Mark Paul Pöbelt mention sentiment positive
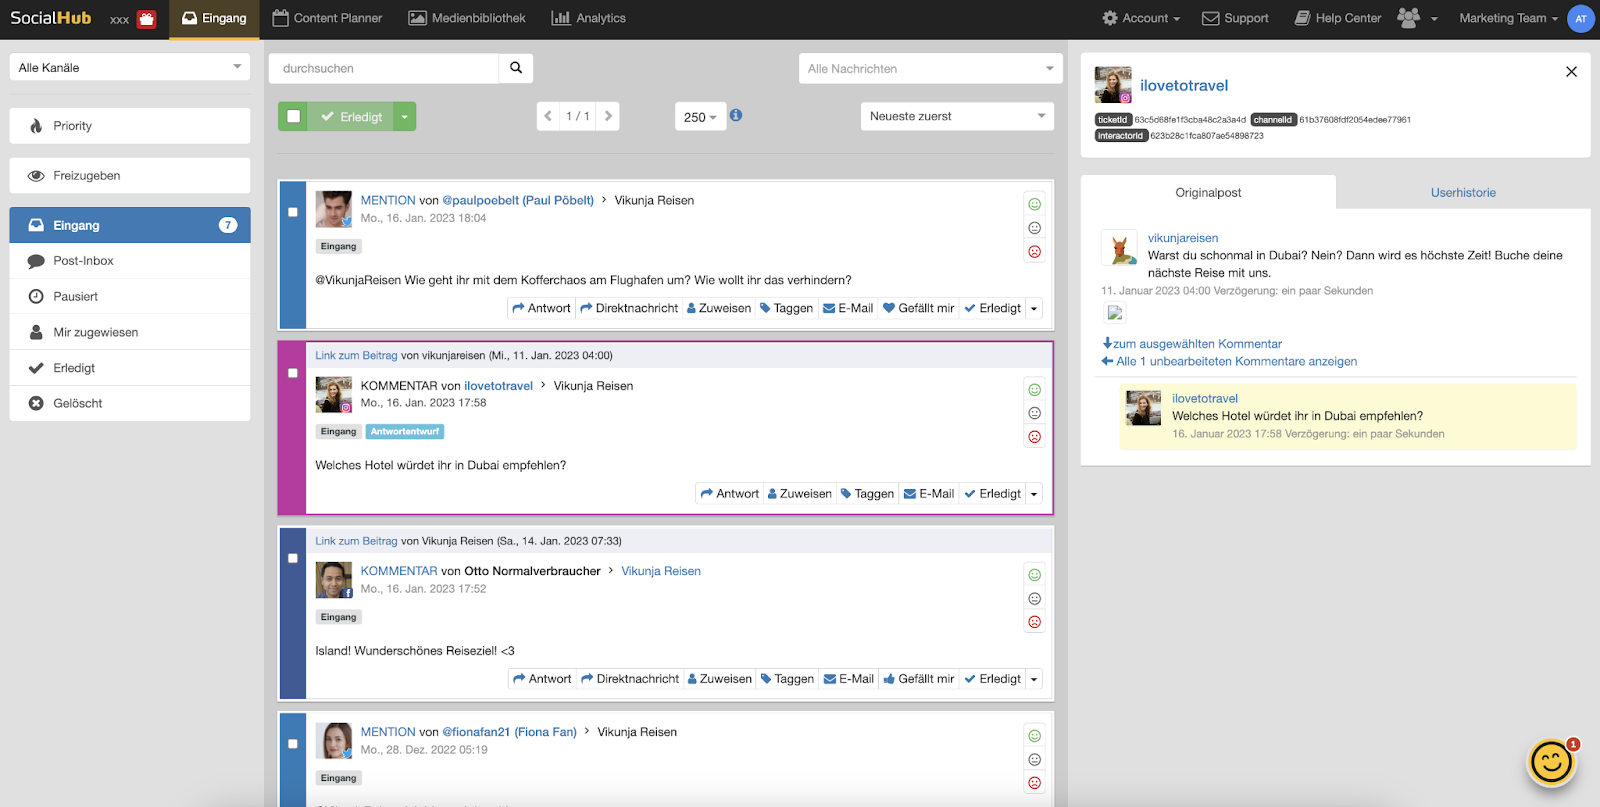Image resolution: width=1600 pixels, height=807 pixels. (1035, 204)
